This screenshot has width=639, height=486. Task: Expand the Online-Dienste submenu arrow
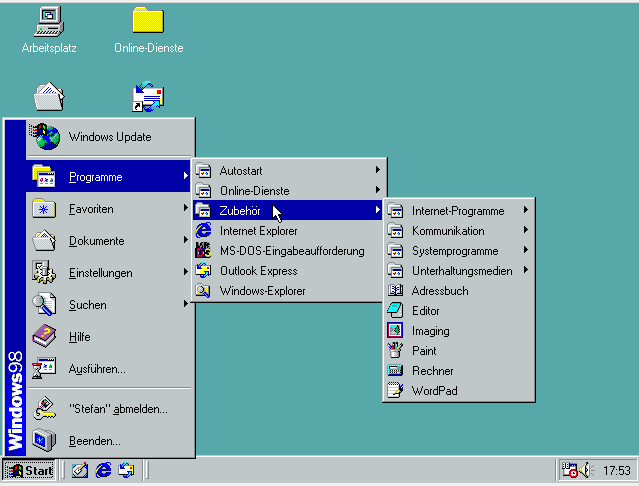pos(378,190)
